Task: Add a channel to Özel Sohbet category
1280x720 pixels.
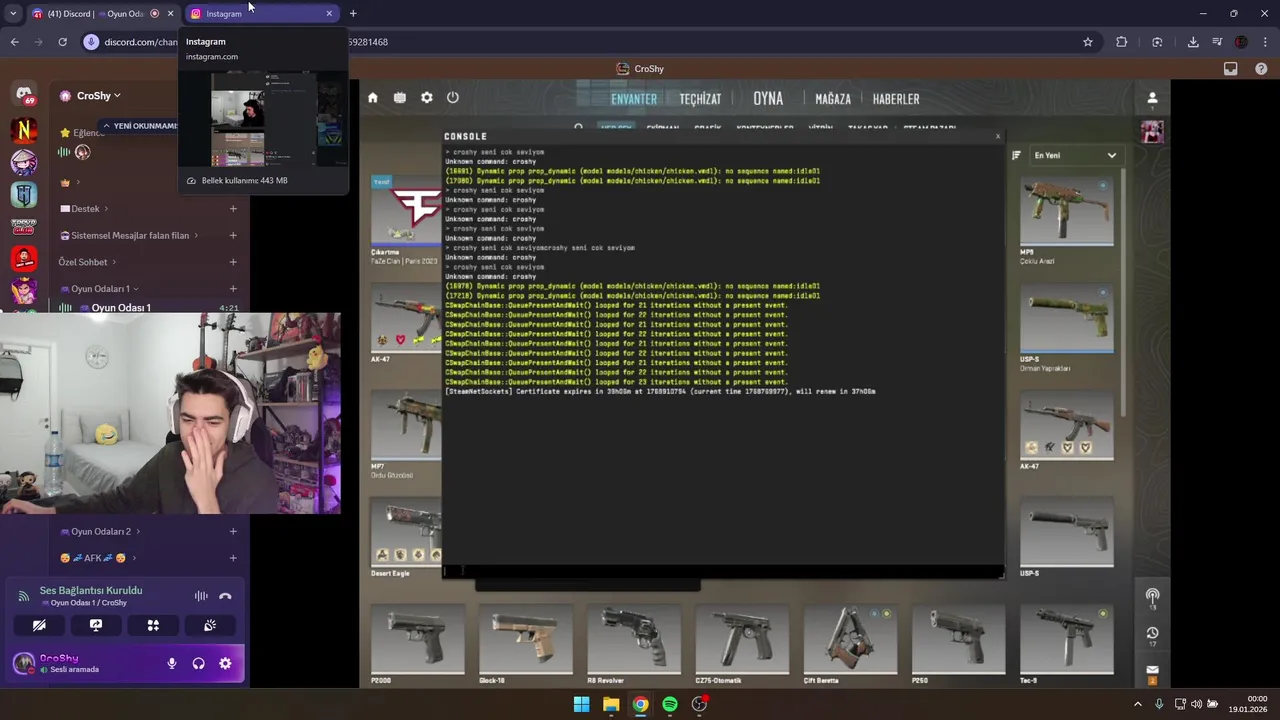Action: click(233, 262)
